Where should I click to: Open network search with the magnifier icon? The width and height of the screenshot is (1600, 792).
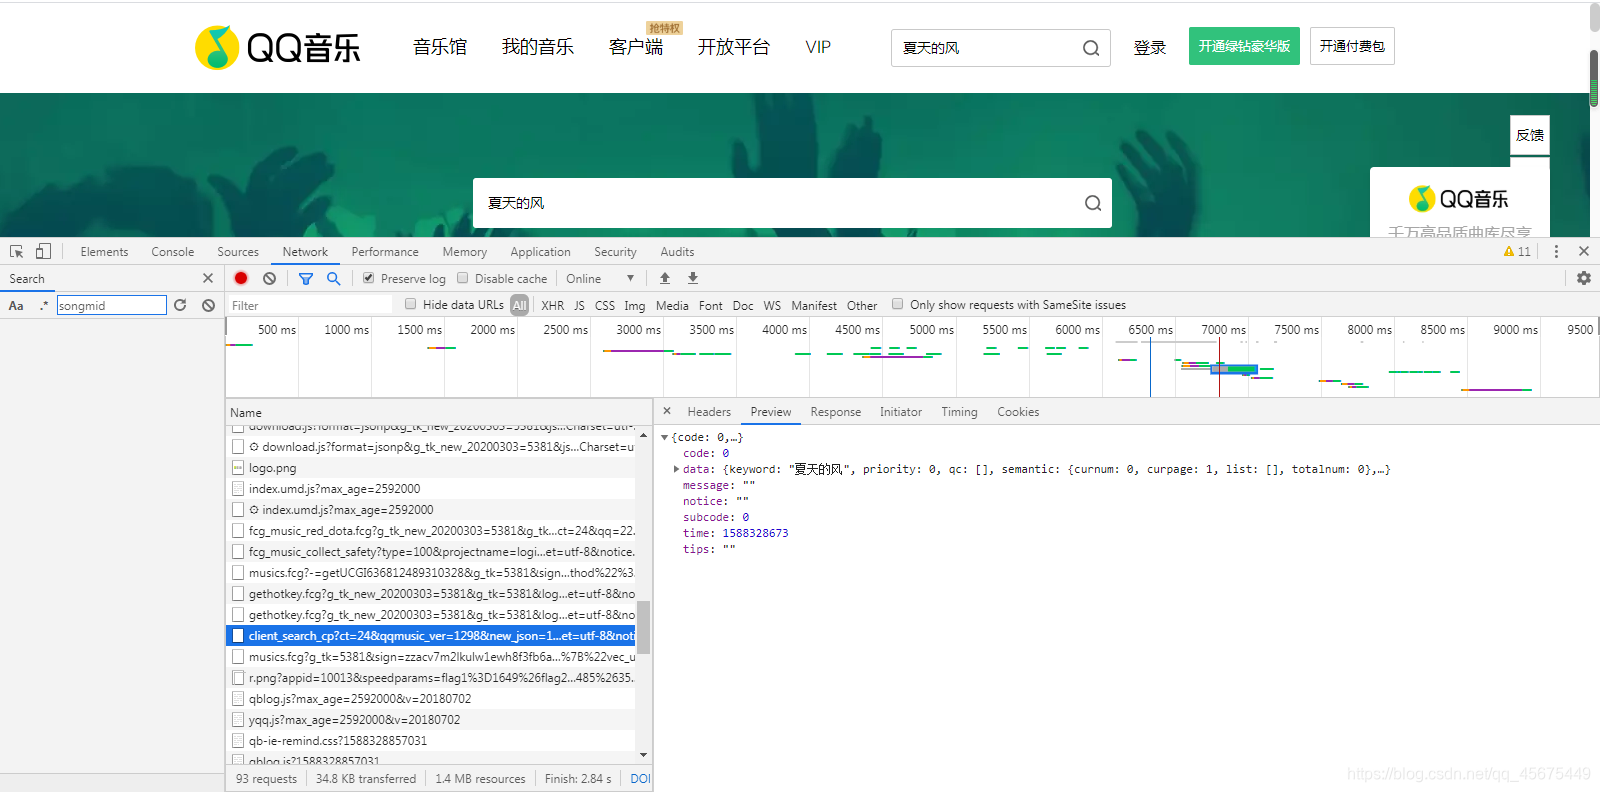[334, 278]
